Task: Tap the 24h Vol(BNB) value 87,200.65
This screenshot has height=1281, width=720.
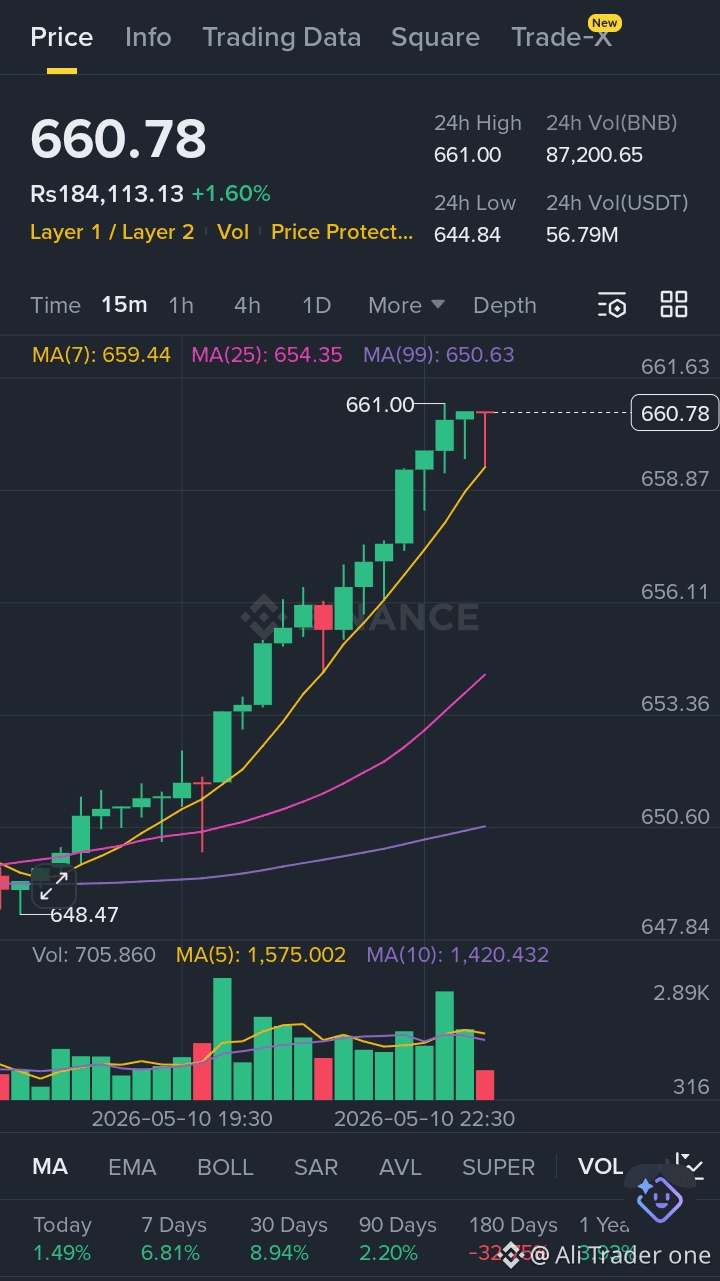Action: (x=594, y=155)
